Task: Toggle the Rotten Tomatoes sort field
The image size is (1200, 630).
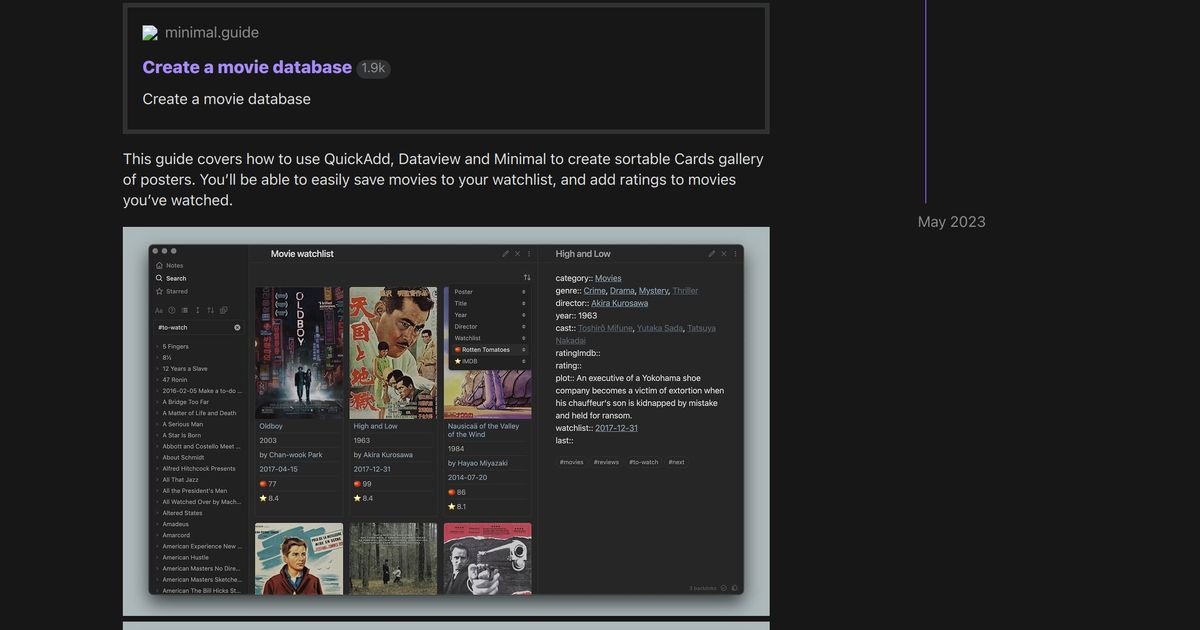Action: pos(487,350)
